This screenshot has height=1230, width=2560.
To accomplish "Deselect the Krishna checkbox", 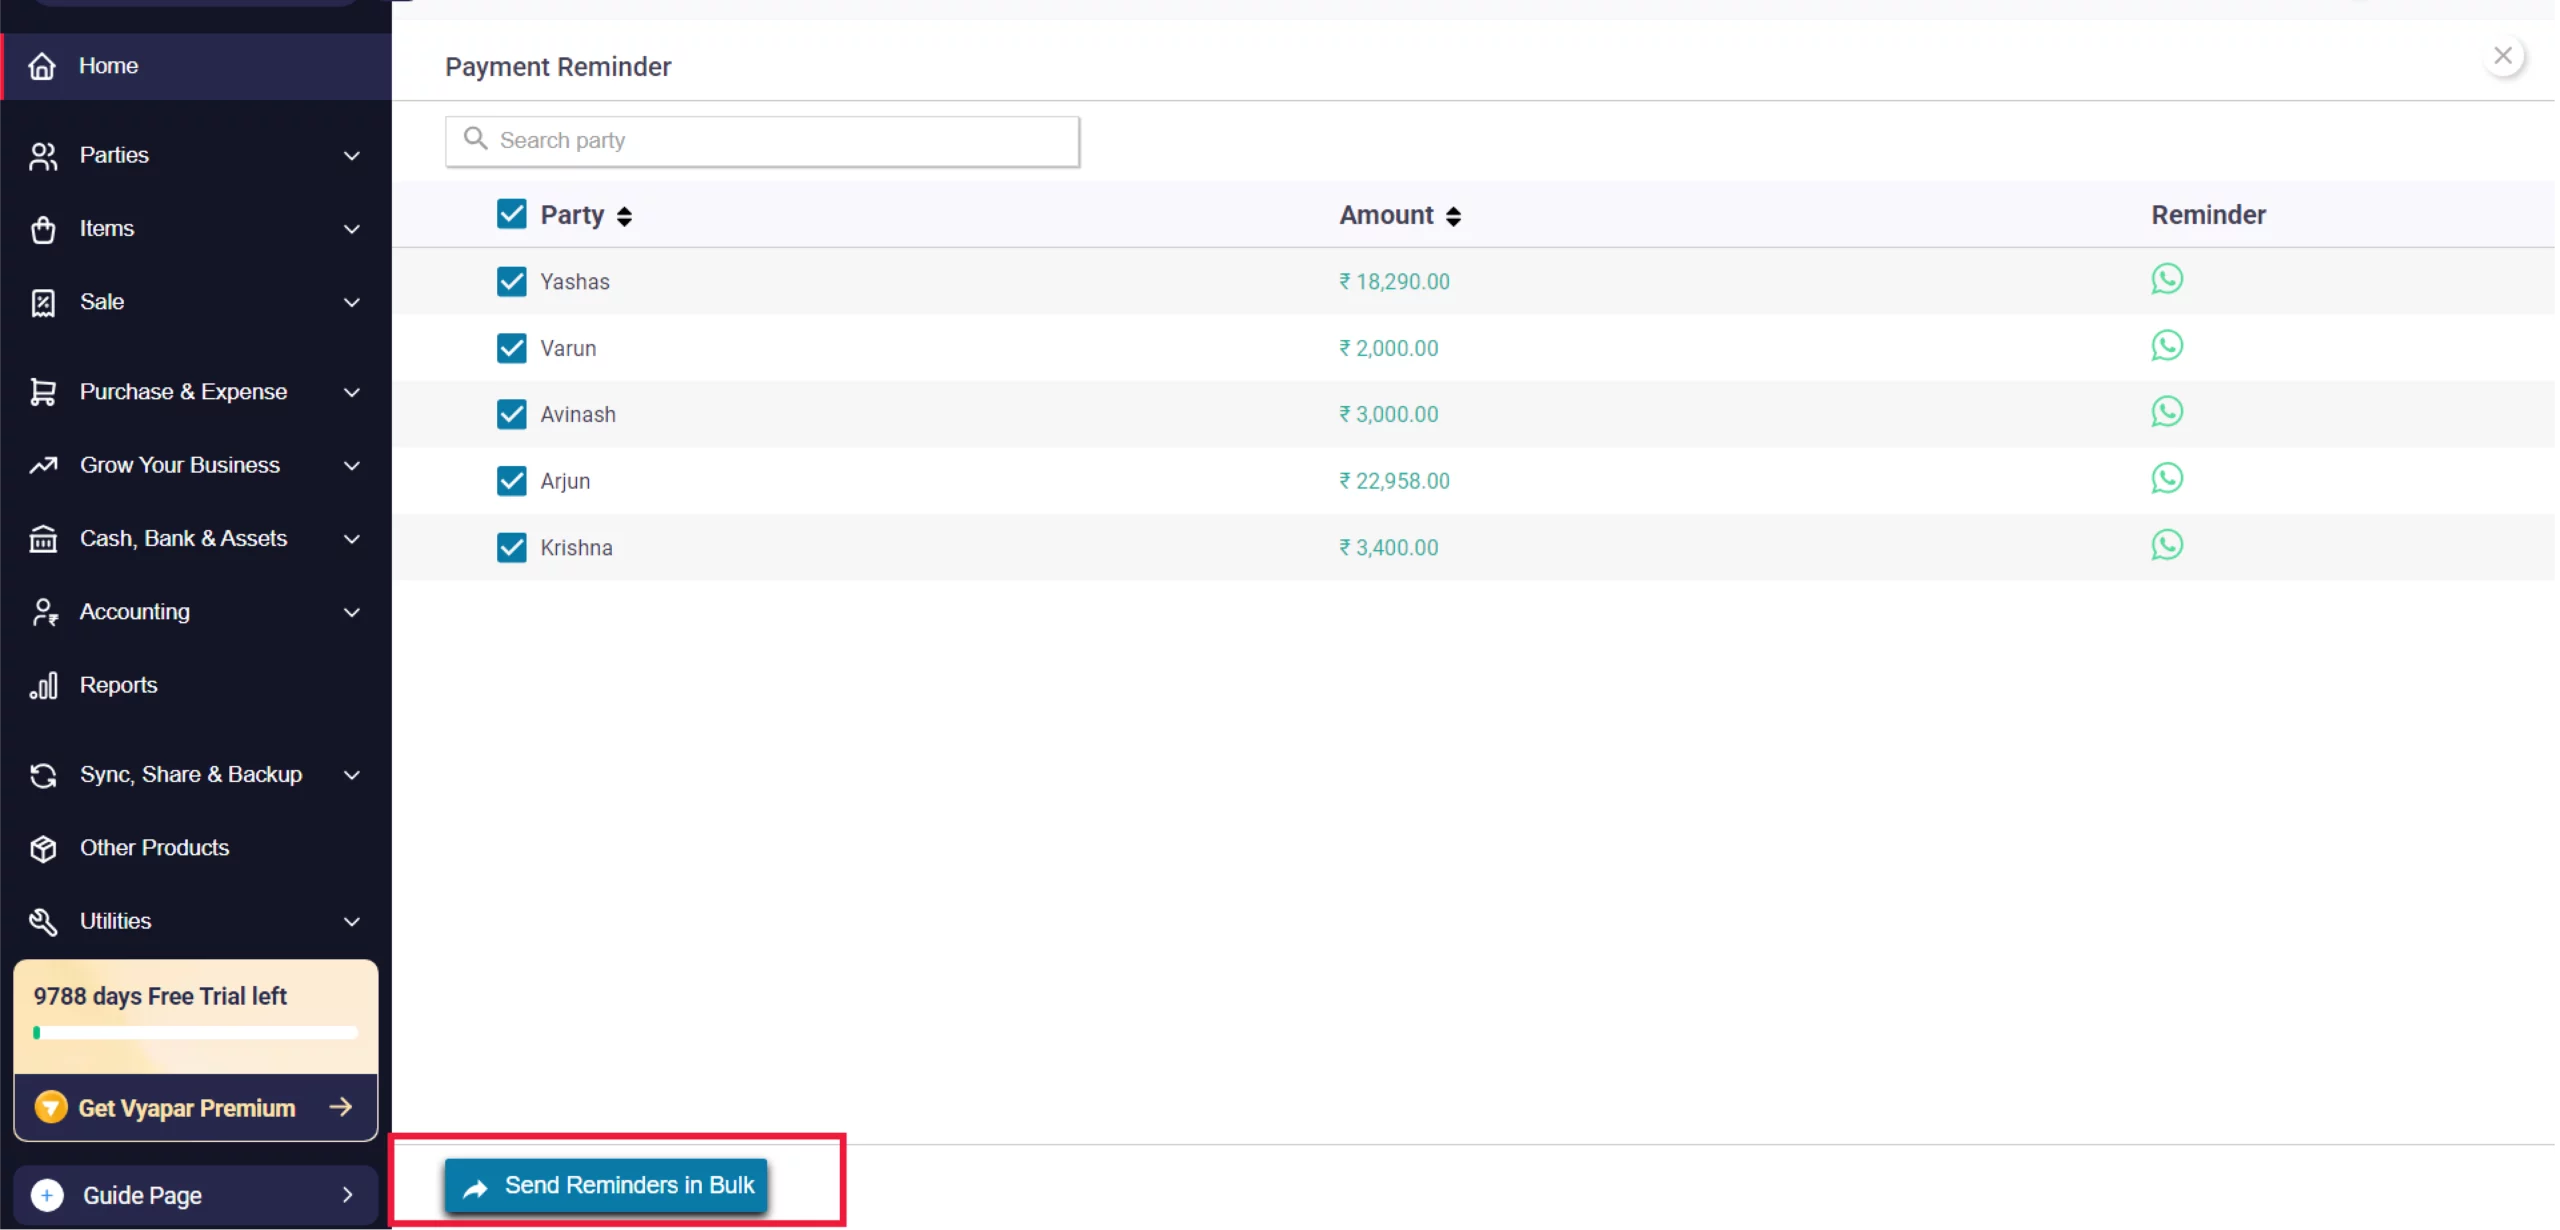I will pos(511,547).
